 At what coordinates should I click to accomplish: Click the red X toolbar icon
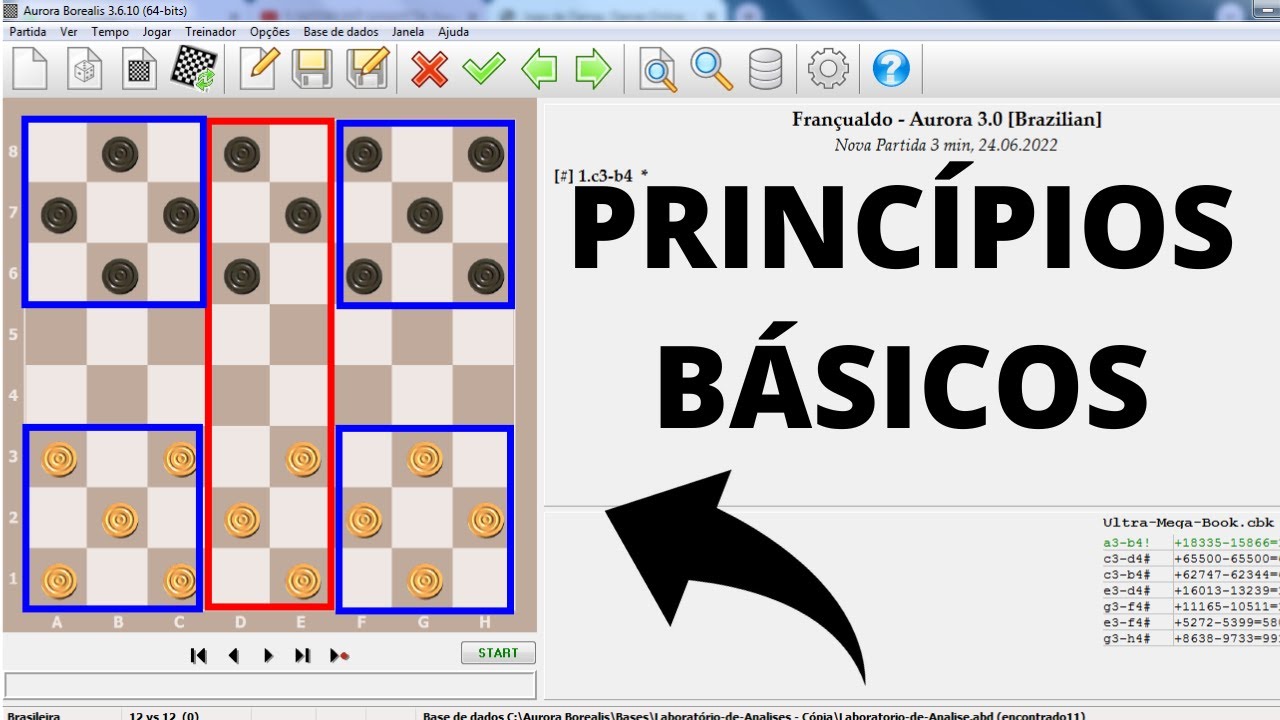430,70
